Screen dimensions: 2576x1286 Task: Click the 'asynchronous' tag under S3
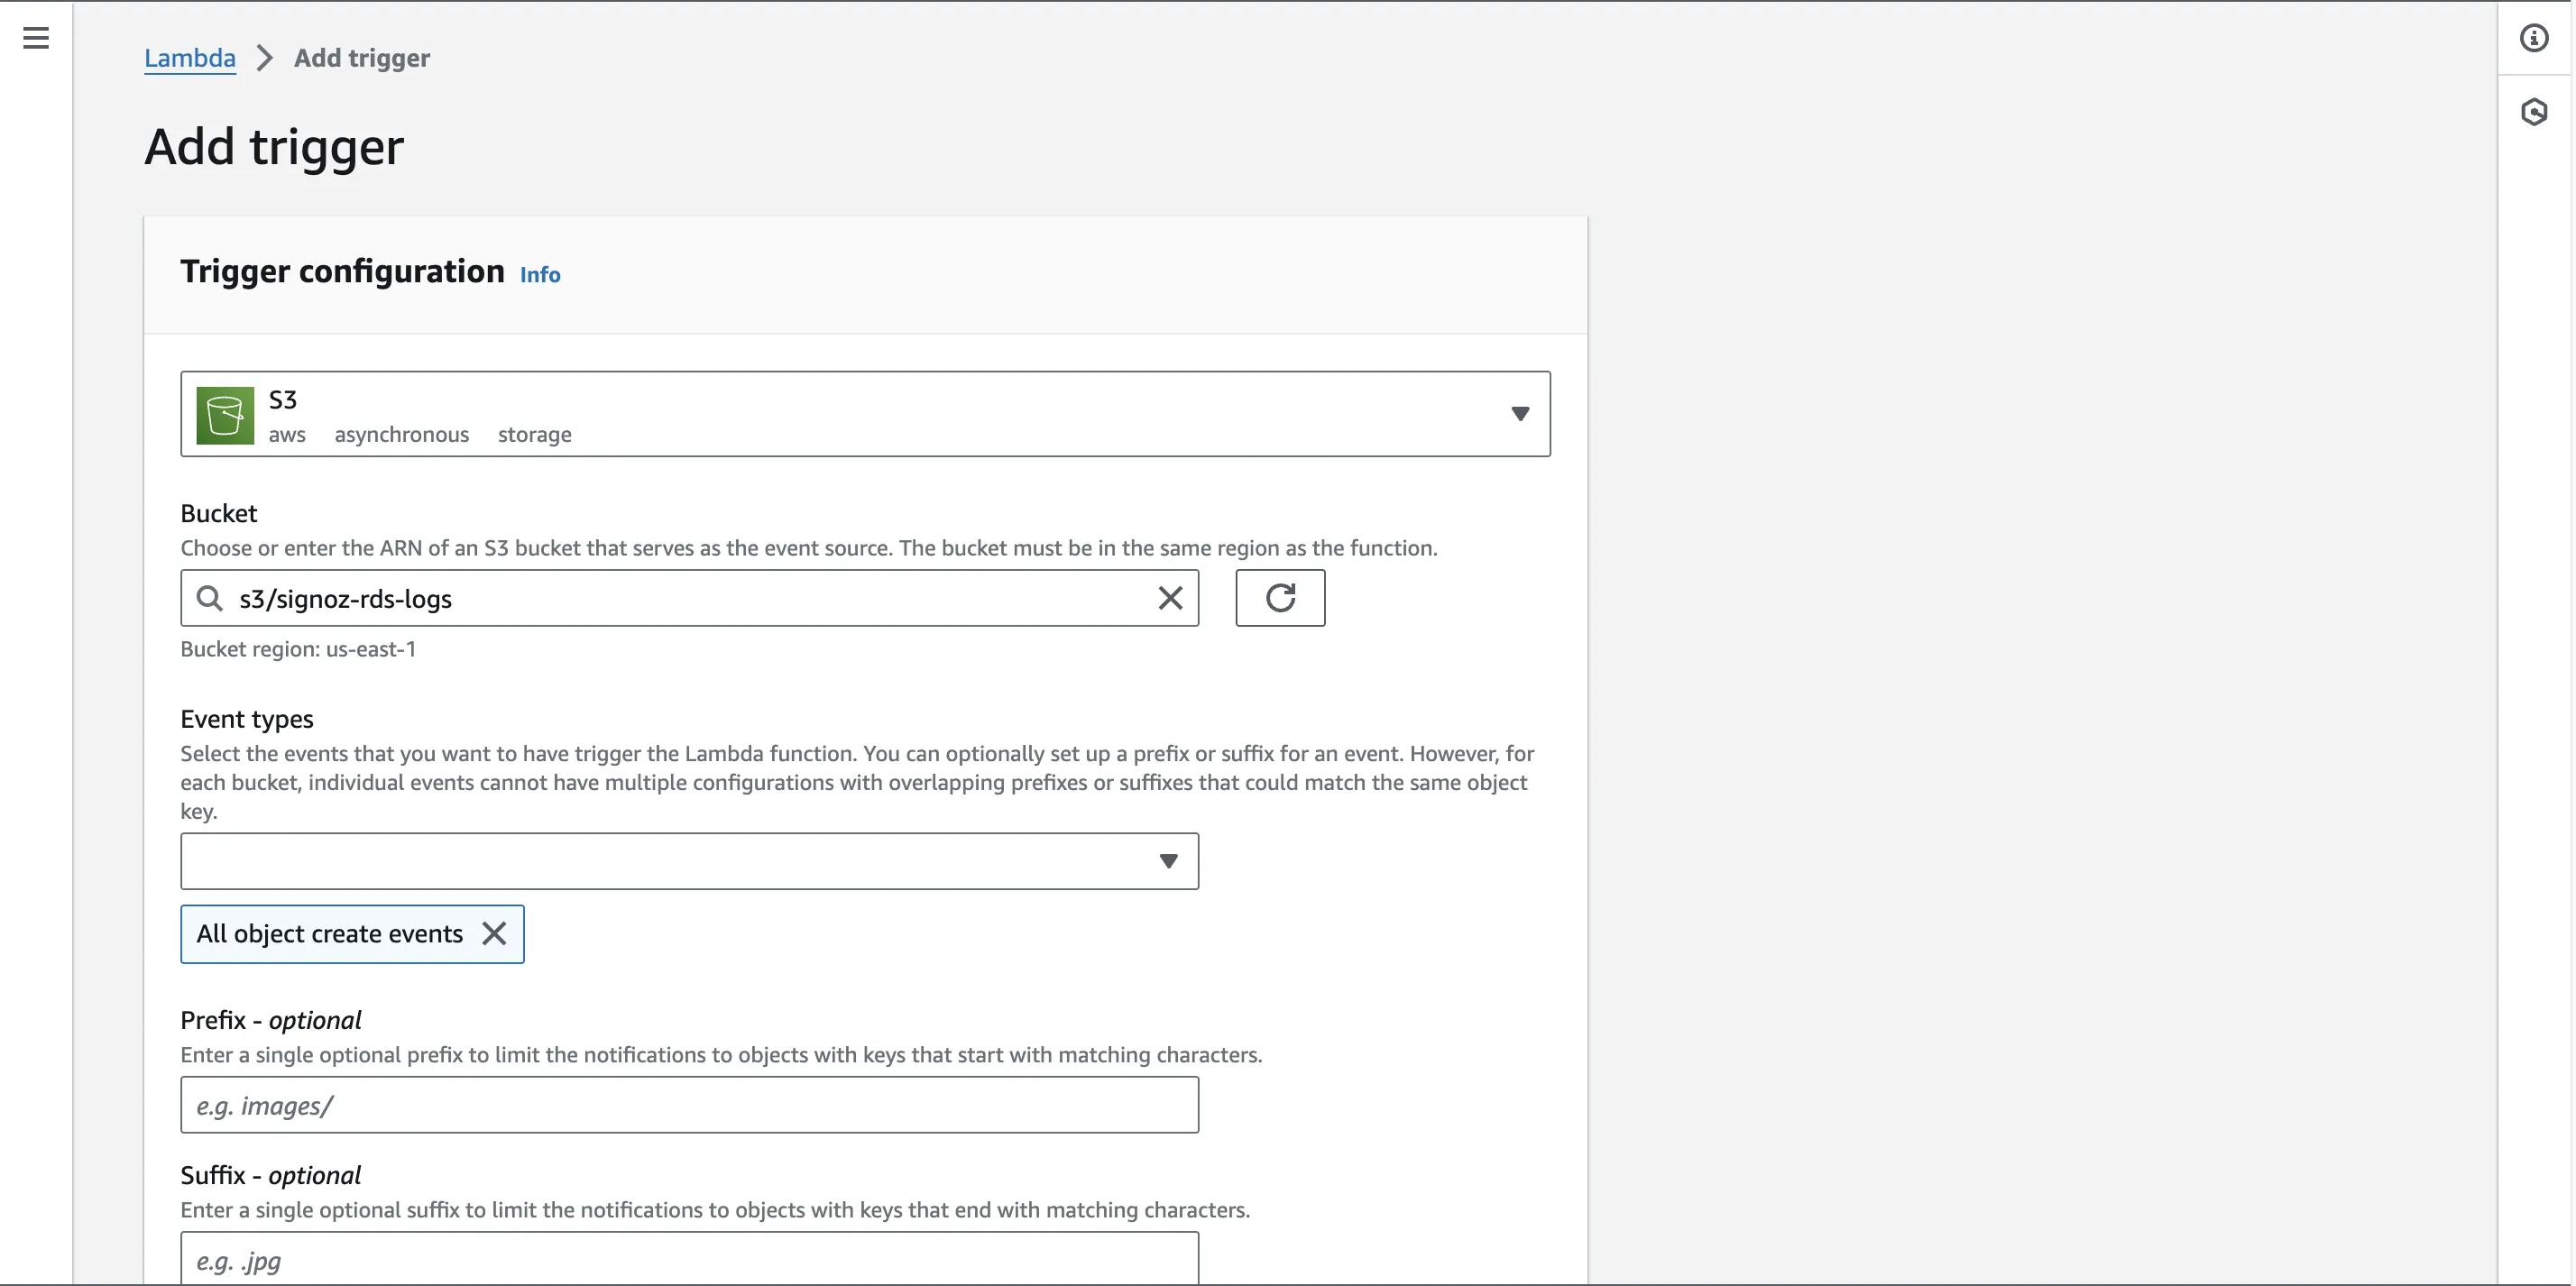pyautogui.click(x=402, y=435)
